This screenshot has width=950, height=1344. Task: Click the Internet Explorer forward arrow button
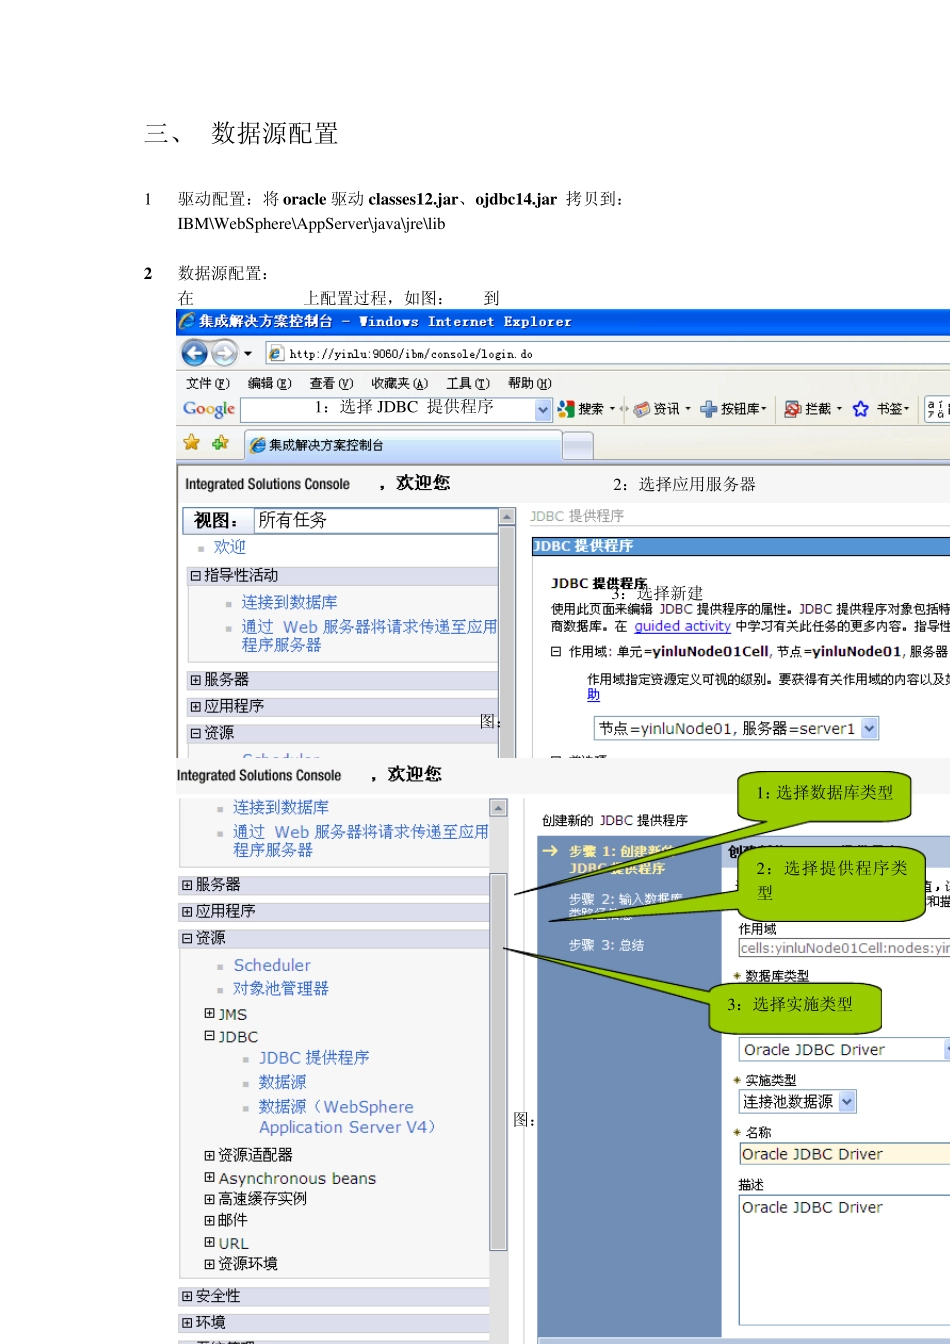pyautogui.click(x=224, y=353)
